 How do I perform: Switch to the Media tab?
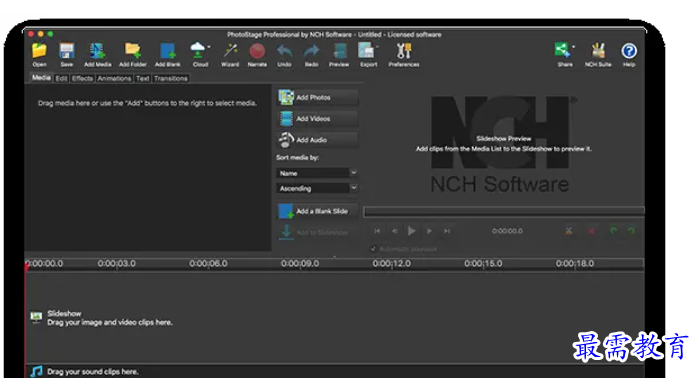pos(41,78)
